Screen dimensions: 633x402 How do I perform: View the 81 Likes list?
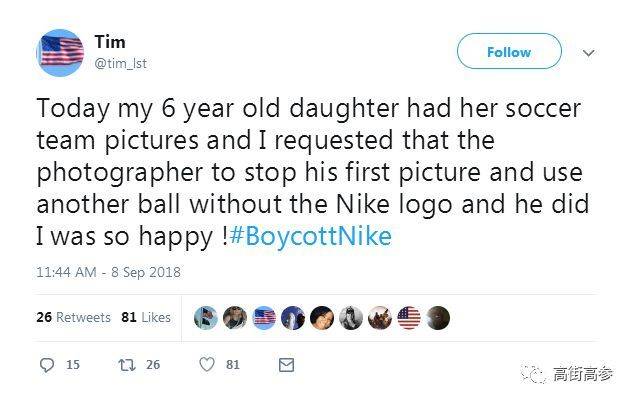[x=146, y=317]
